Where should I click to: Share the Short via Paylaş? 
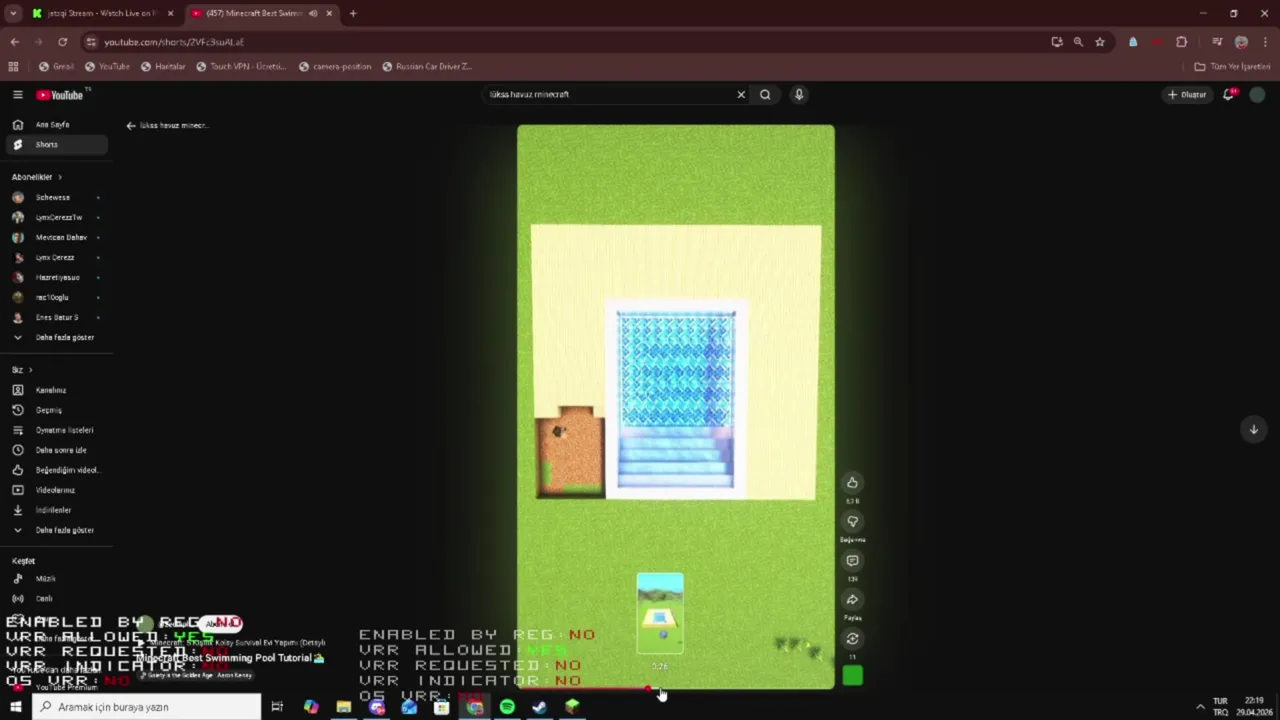coord(852,600)
